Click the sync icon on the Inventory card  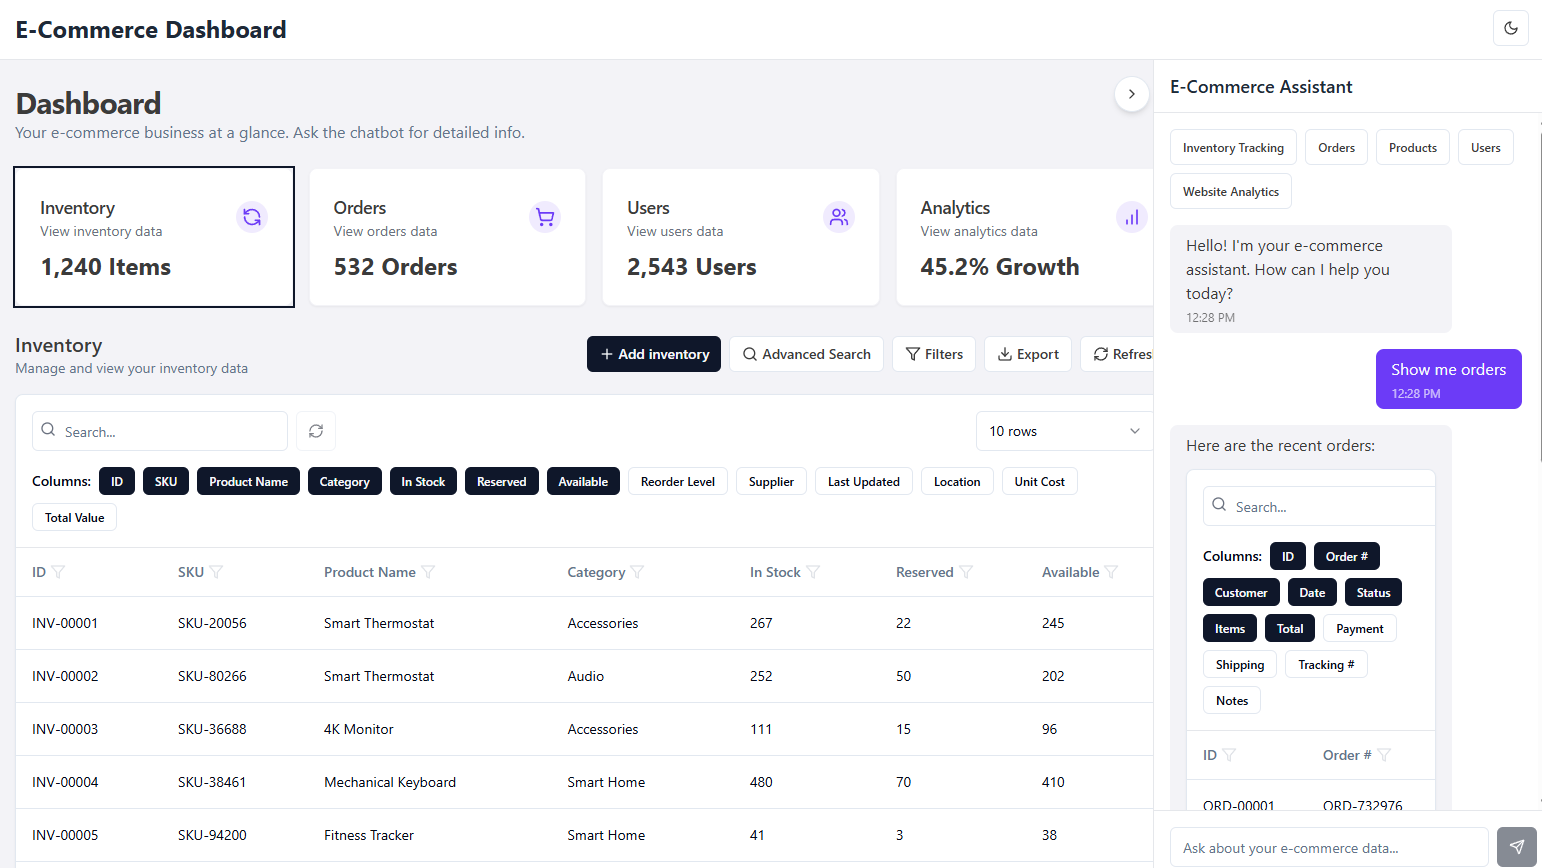(x=251, y=217)
